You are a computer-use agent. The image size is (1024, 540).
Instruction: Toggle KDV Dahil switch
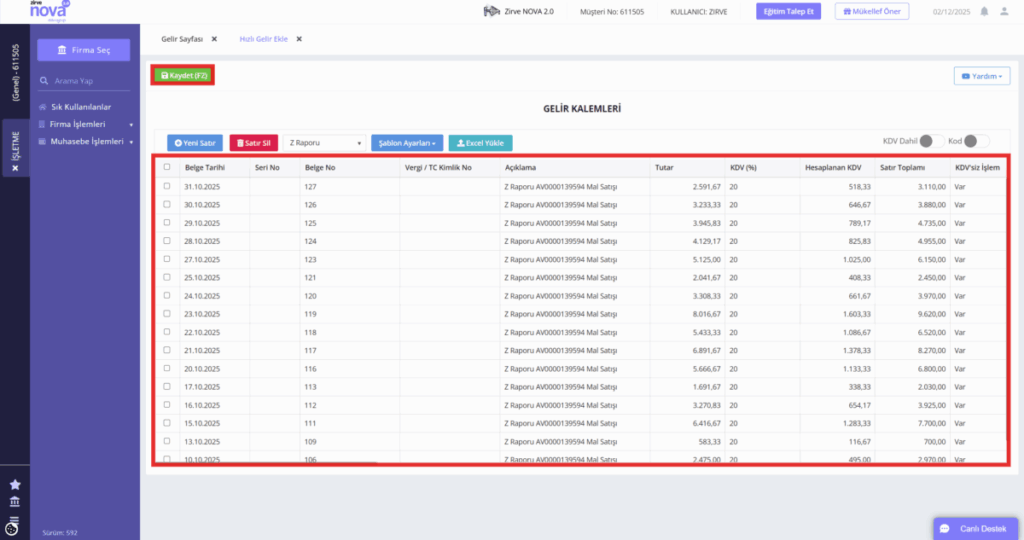pyautogui.click(x=931, y=141)
